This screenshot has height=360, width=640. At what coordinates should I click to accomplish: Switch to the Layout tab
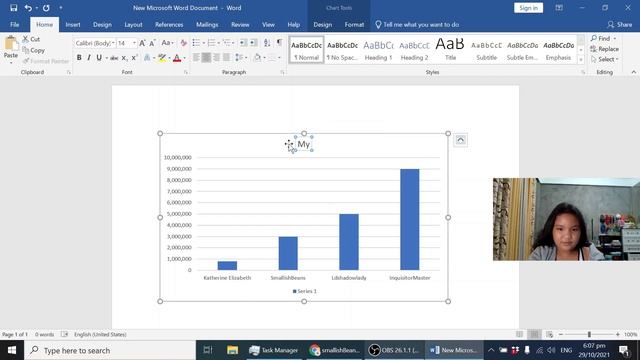[x=133, y=24]
